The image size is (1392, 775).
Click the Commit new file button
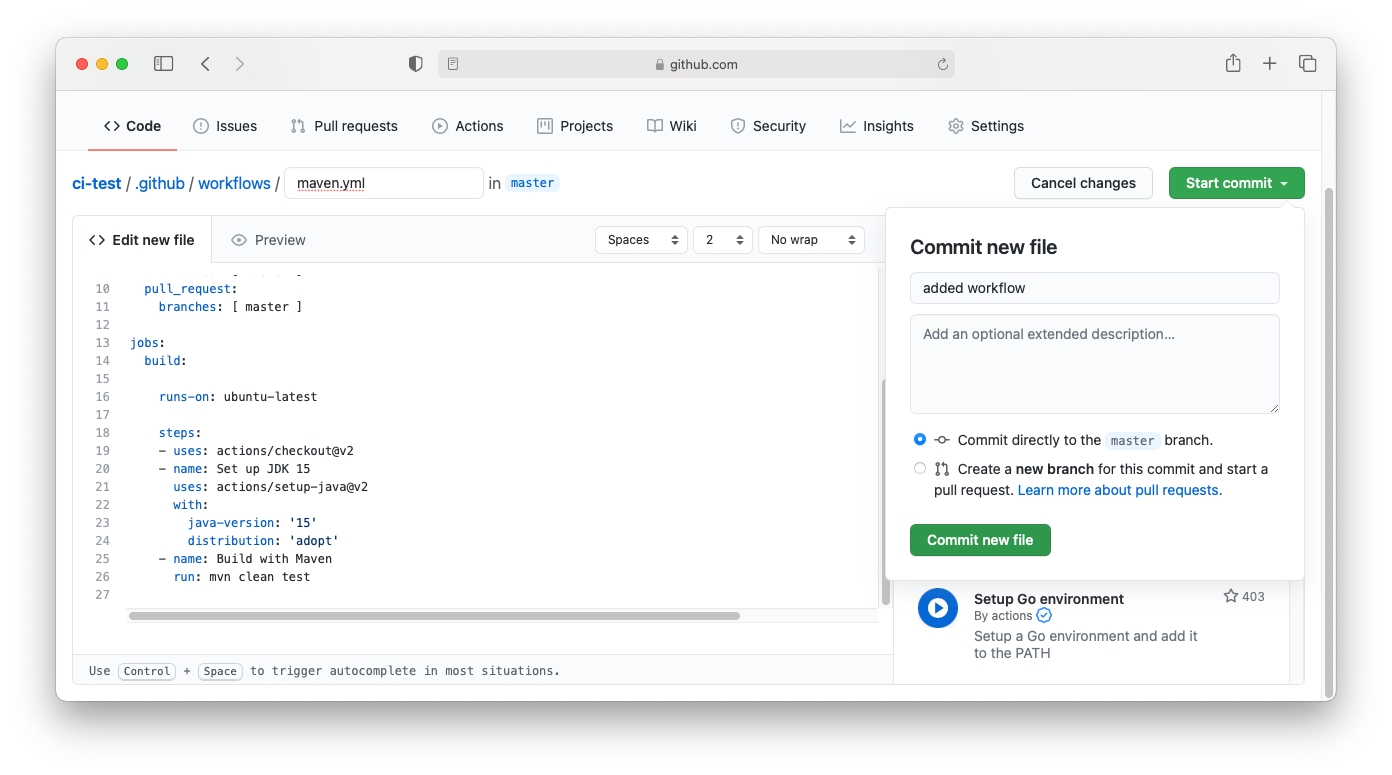(980, 540)
